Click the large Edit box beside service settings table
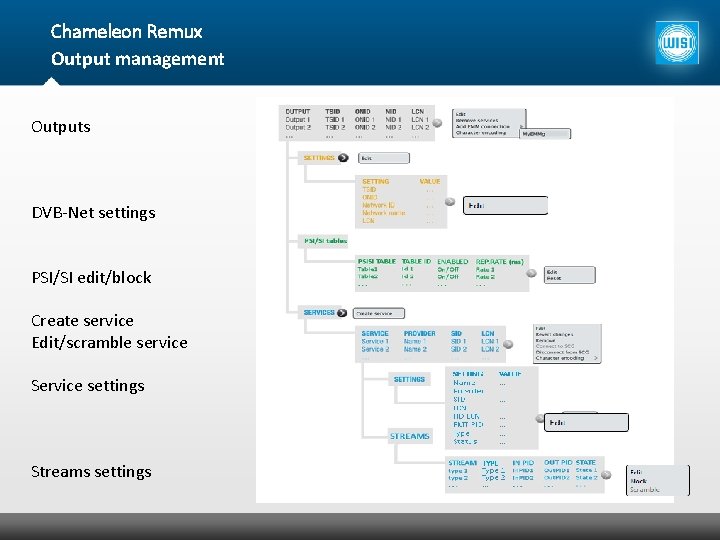The height and width of the screenshot is (540, 720). [x=586, y=422]
